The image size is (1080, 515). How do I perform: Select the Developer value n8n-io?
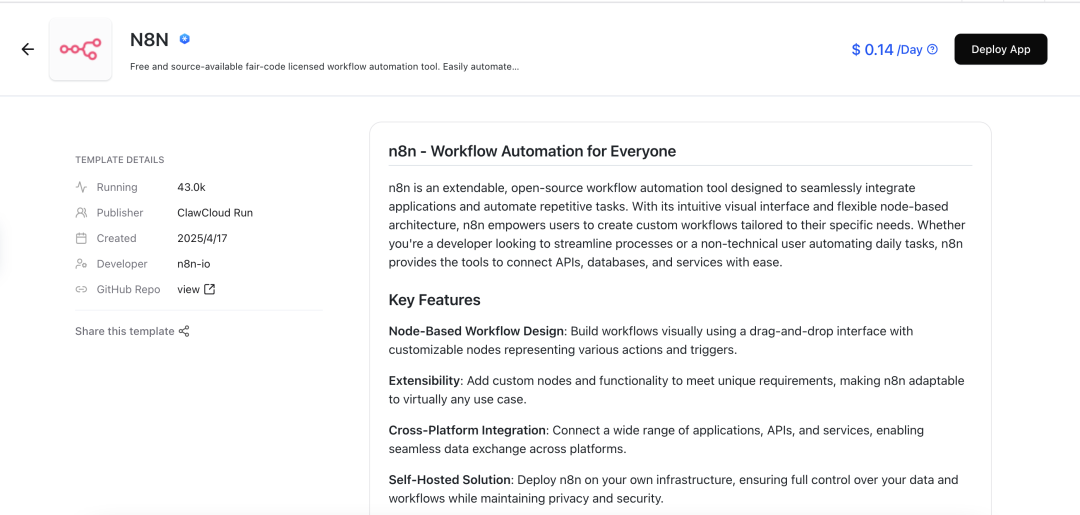(194, 264)
